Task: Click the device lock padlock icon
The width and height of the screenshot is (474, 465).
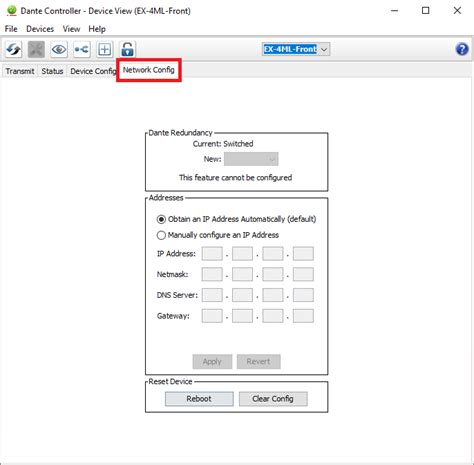Action: 127,50
